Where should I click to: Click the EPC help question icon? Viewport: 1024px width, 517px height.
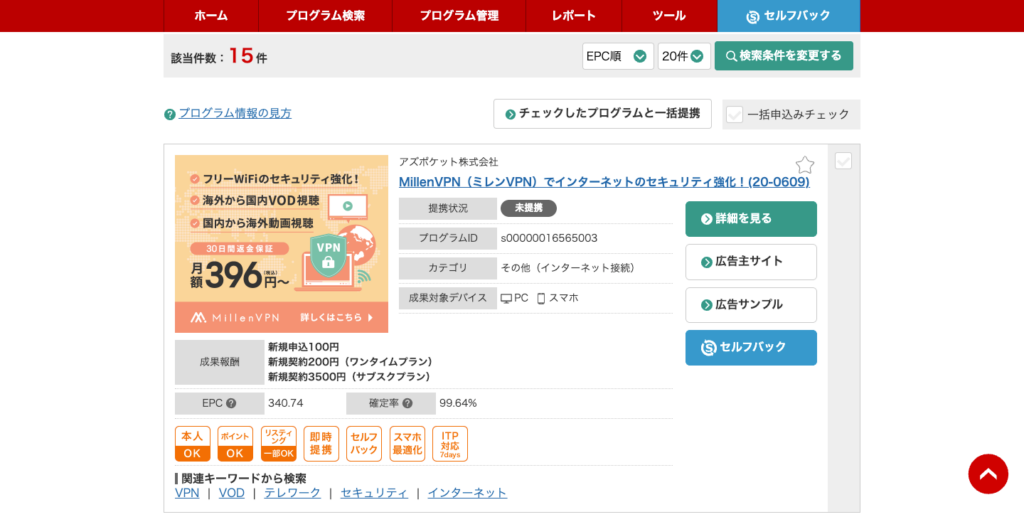231,403
